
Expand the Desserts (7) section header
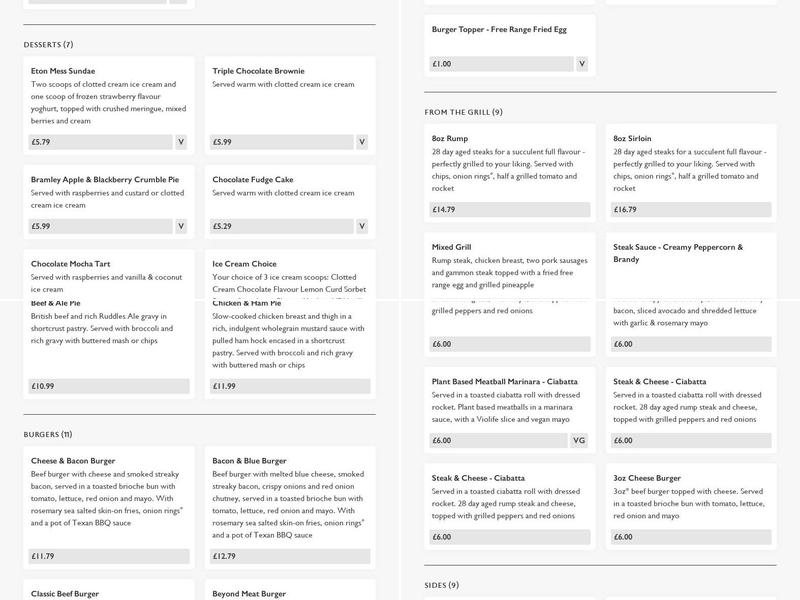click(x=48, y=45)
